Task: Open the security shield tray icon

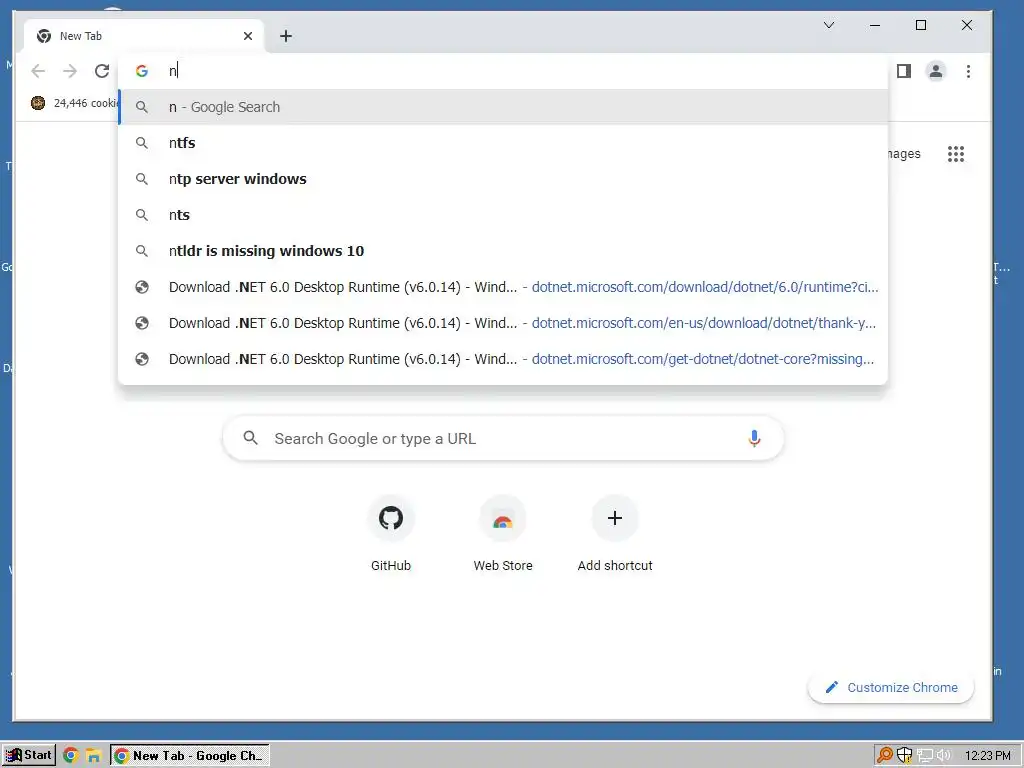Action: (x=904, y=756)
